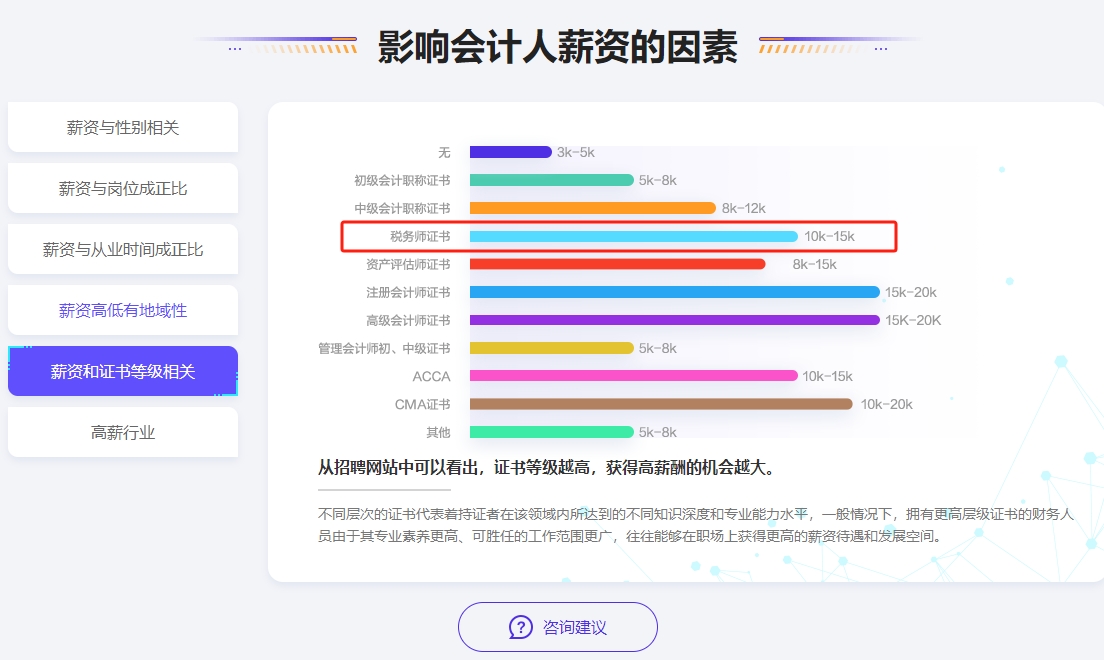Switch to 薪资与性别相关 tab
The height and width of the screenshot is (660, 1104).
[x=123, y=127]
